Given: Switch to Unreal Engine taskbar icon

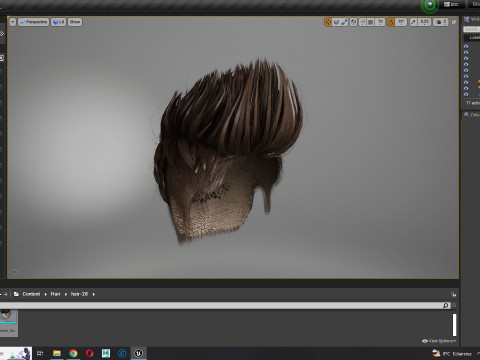Looking at the screenshot, I should 138,353.
